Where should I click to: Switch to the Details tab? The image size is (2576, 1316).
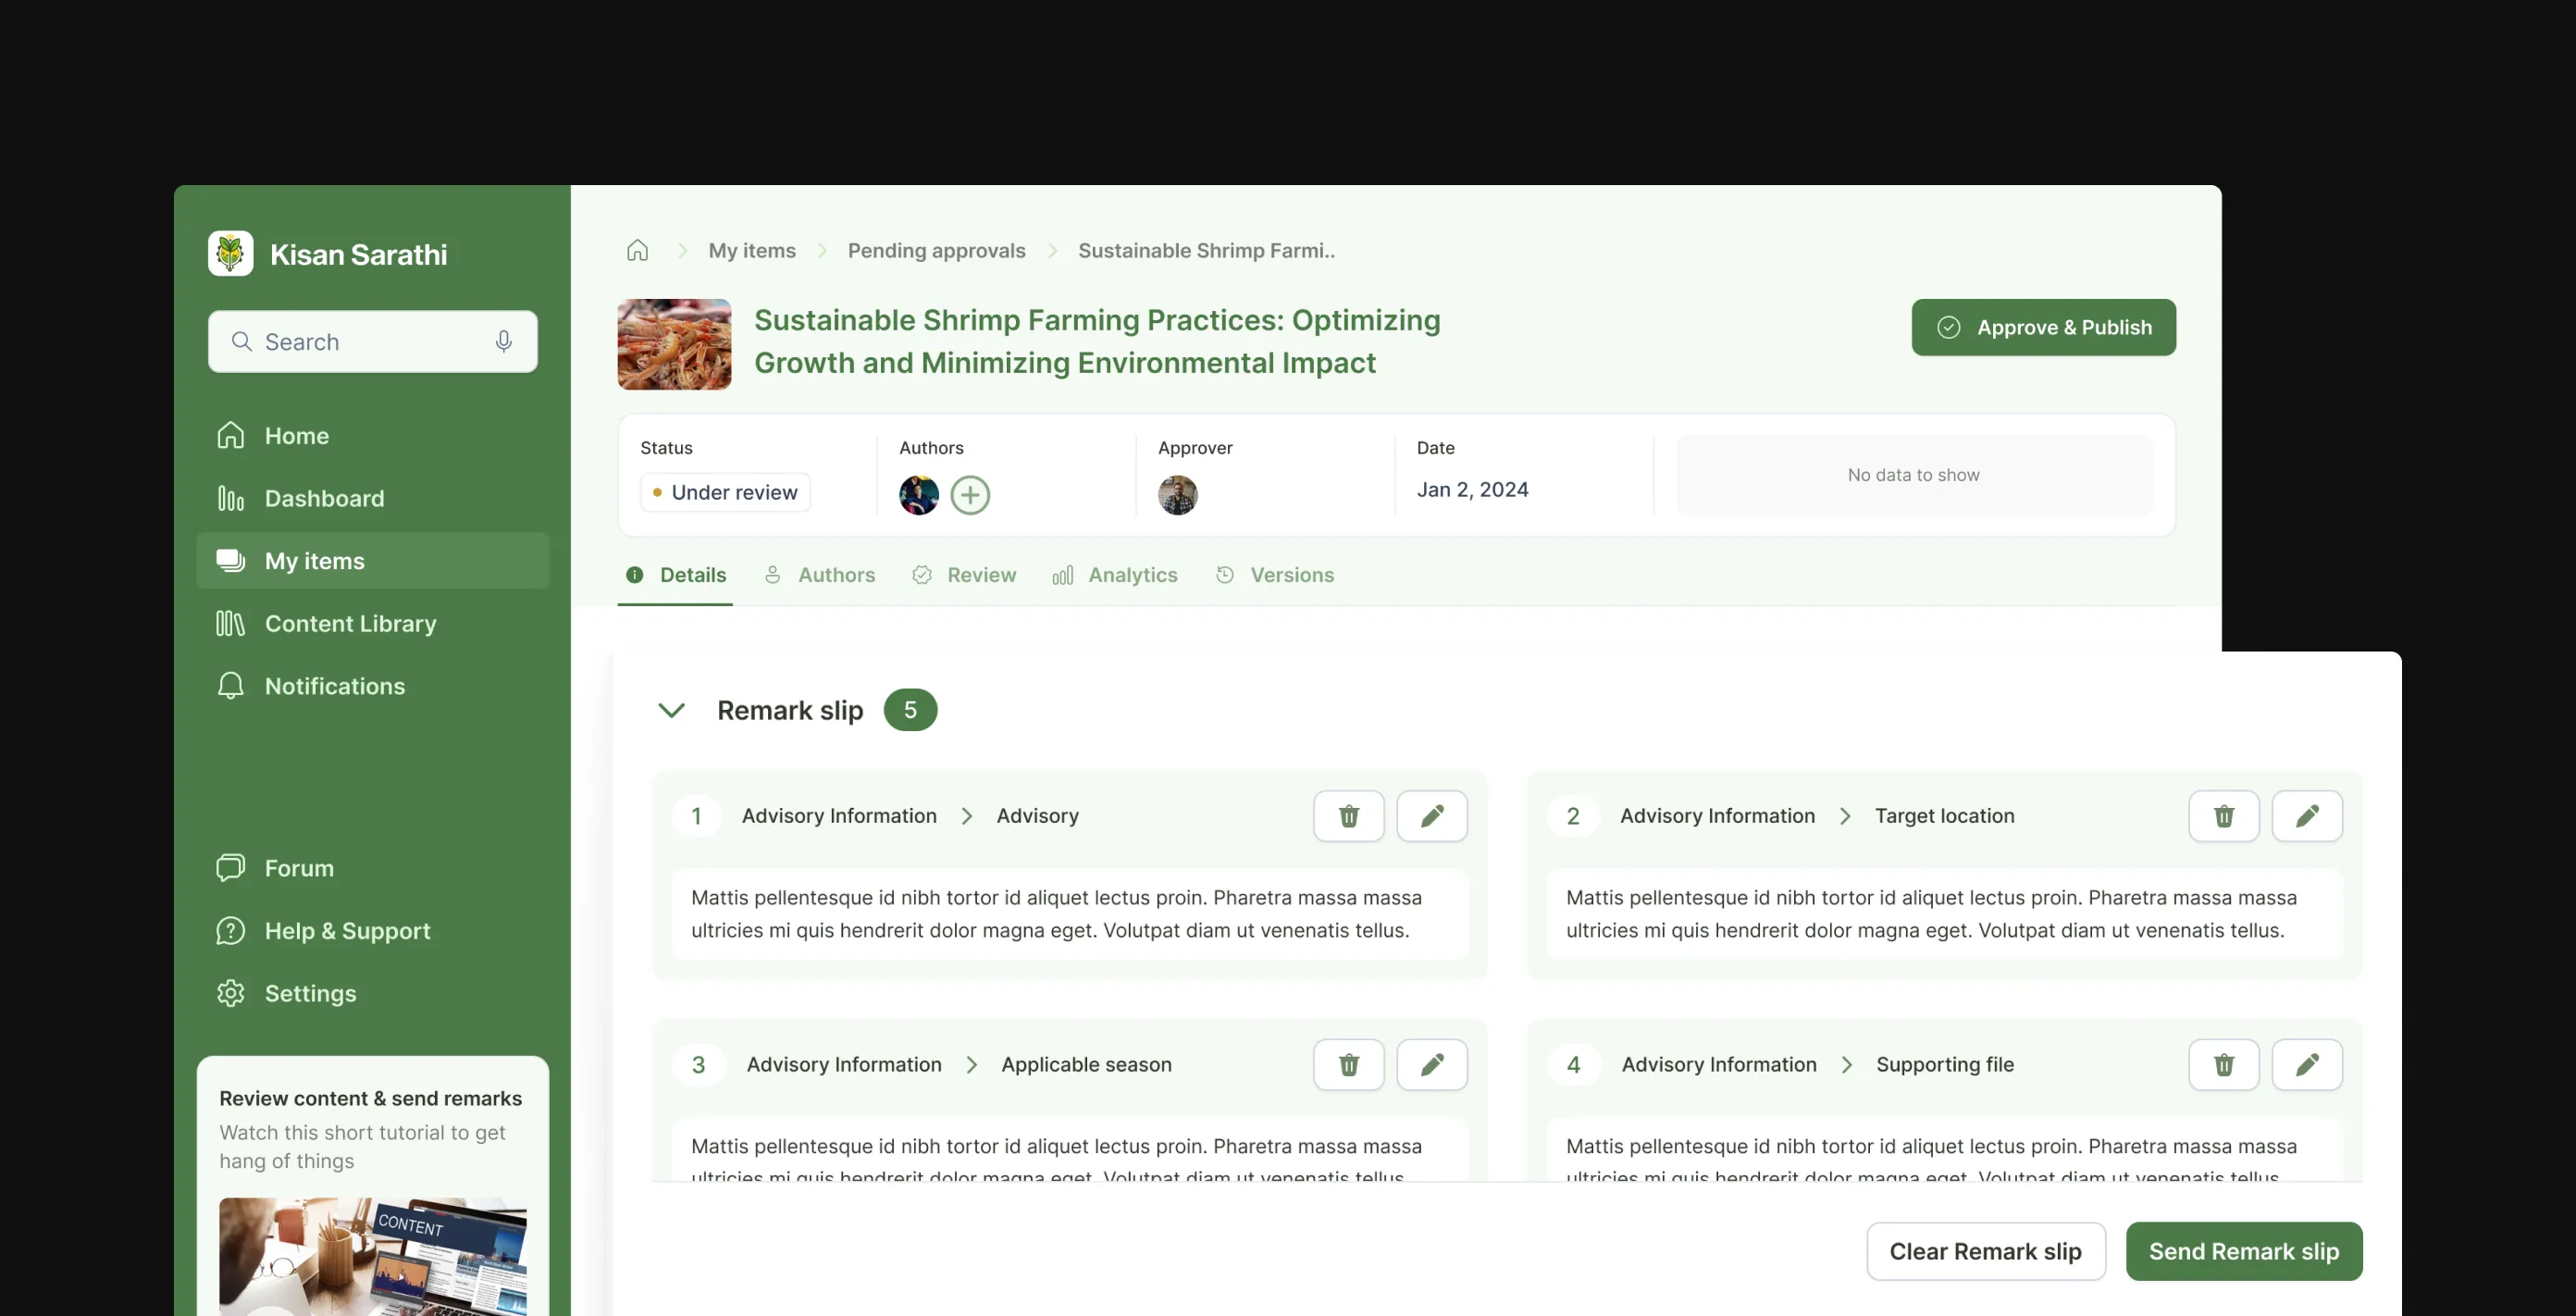click(x=675, y=575)
